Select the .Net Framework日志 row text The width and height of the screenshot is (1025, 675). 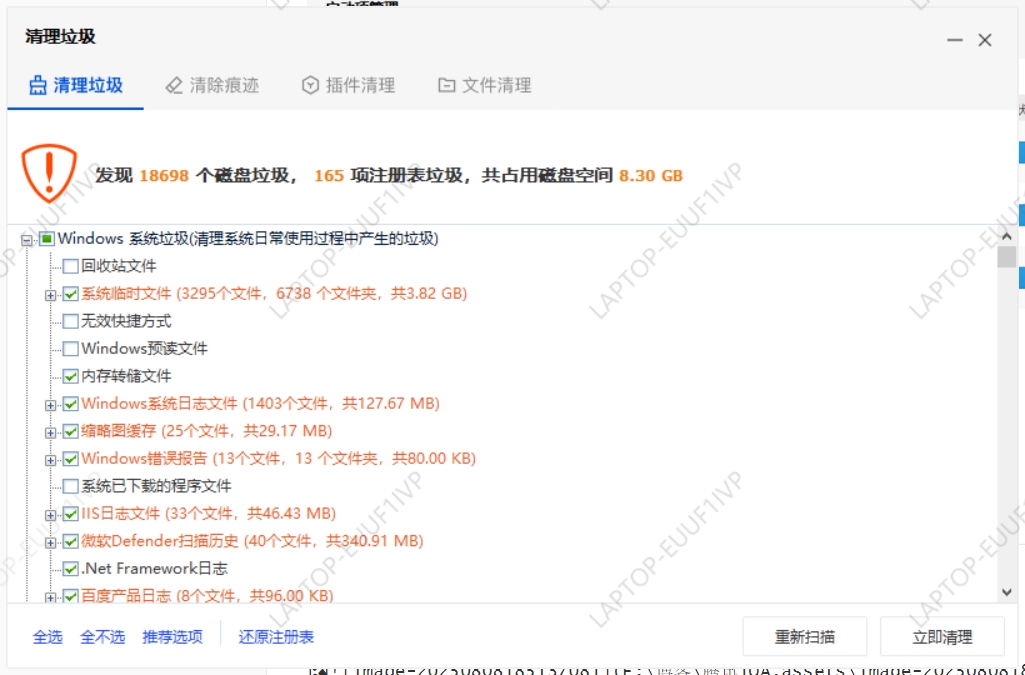154,568
